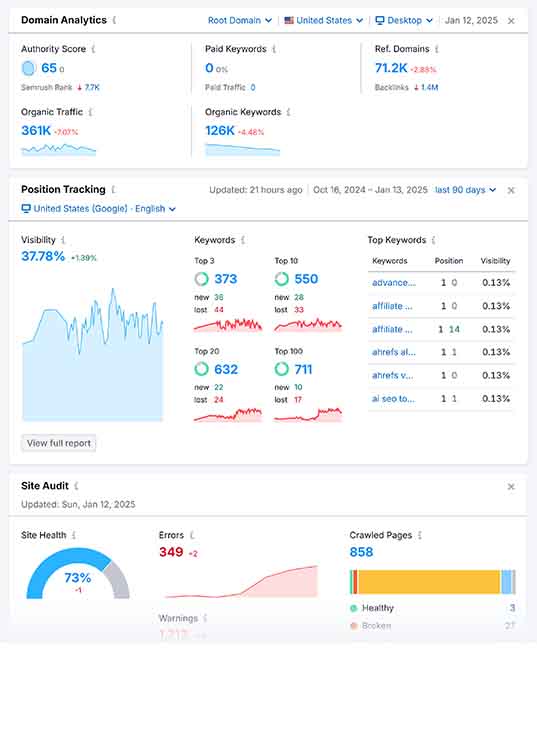Open the Desktop device dropdown
This screenshot has height=741, width=537.
pyautogui.click(x=404, y=20)
